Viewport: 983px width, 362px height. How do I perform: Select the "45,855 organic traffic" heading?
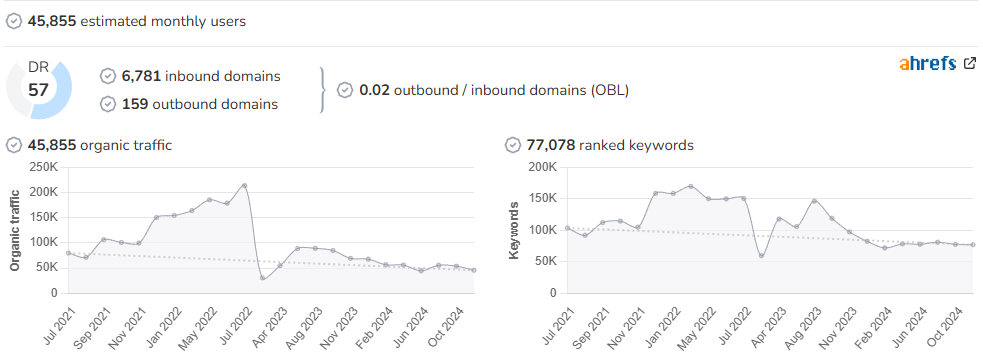(x=100, y=146)
